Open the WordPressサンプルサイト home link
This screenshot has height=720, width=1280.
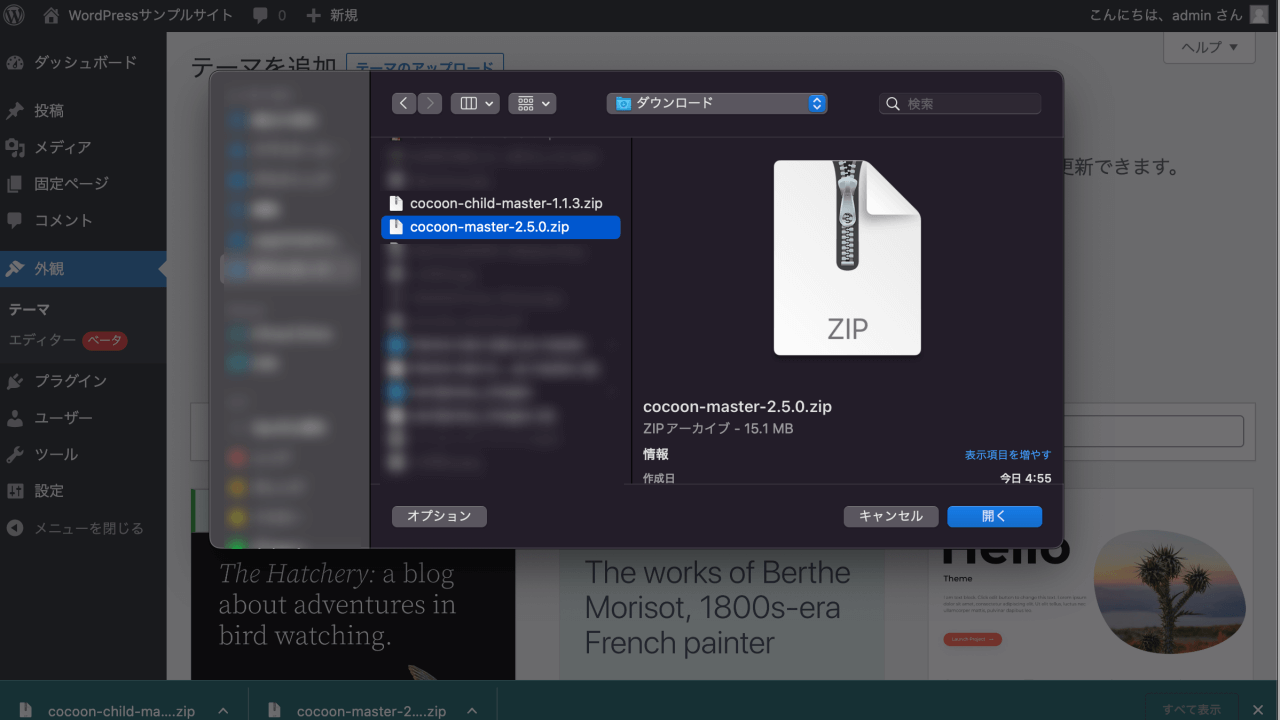click(138, 15)
